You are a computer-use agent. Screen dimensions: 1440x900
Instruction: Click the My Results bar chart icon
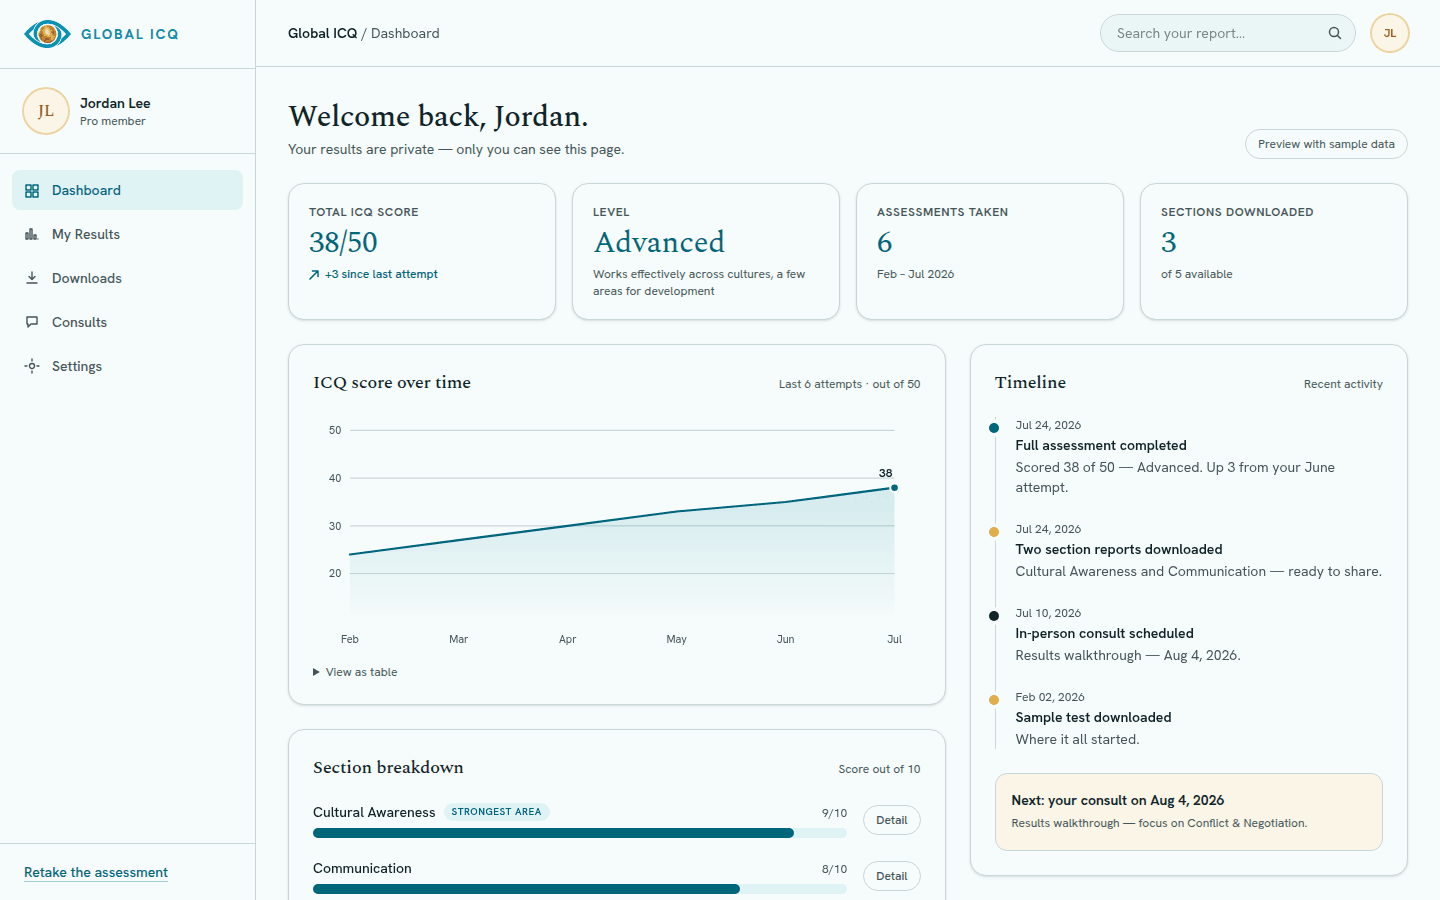32,235
